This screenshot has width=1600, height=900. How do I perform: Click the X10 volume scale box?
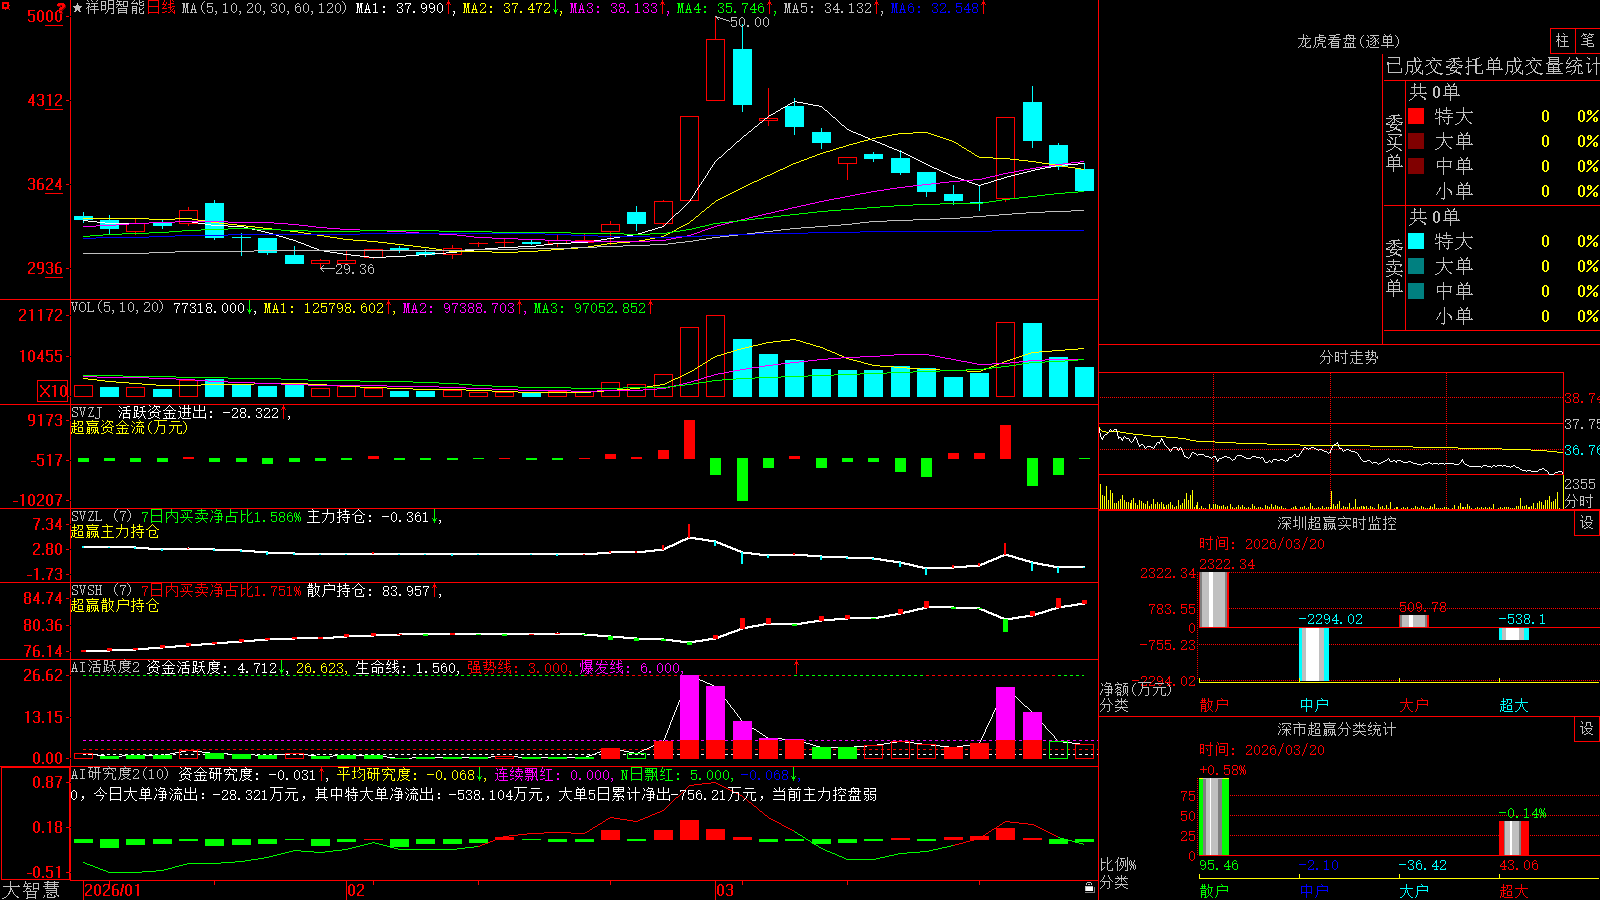click(x=53, y=391)
